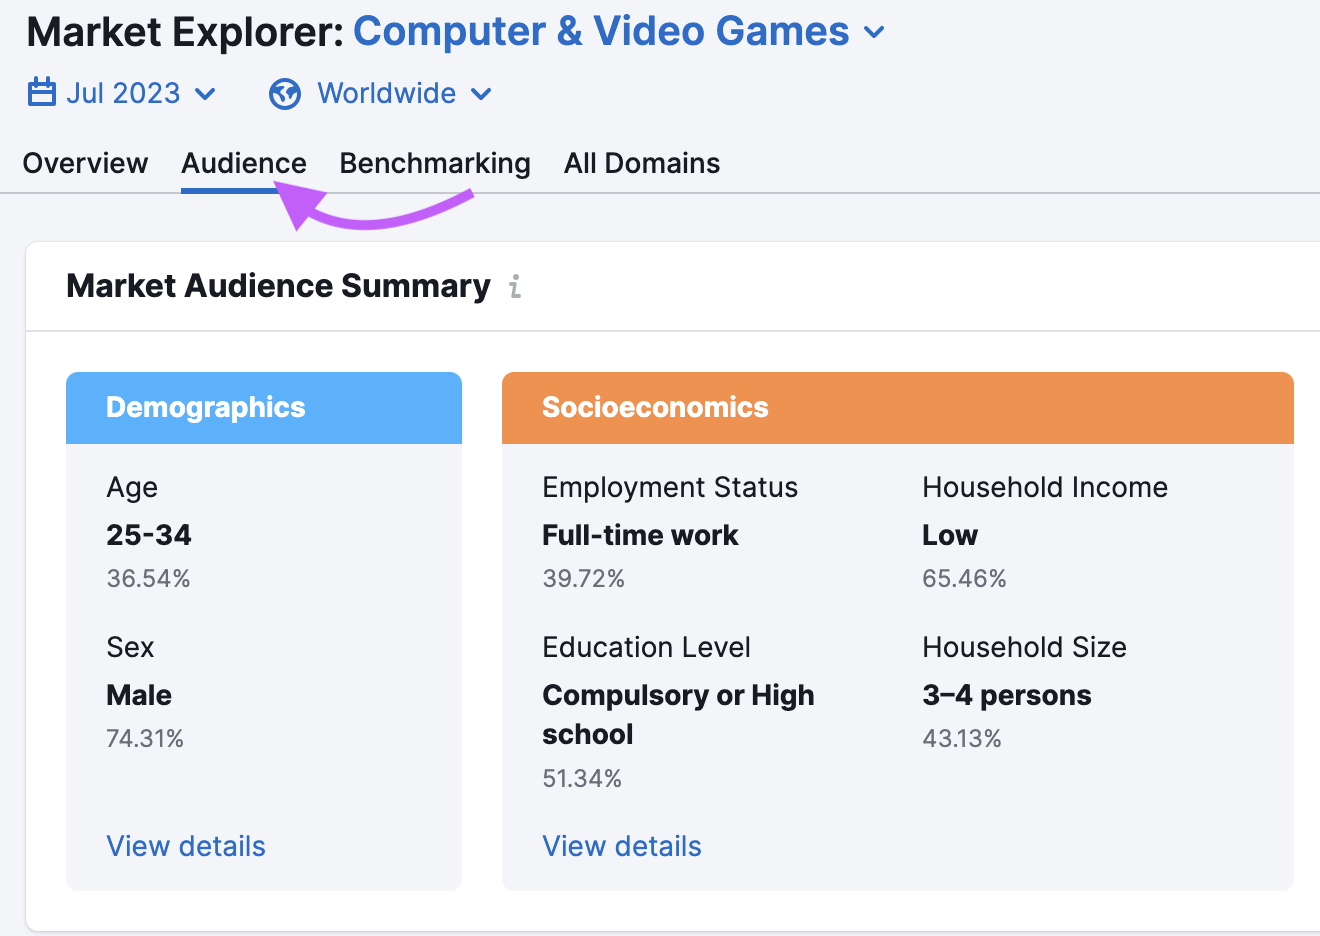Screen dimensions: 1320x936
Task: Click the chevron after Computer & Video Games
Action: (874, 33)
